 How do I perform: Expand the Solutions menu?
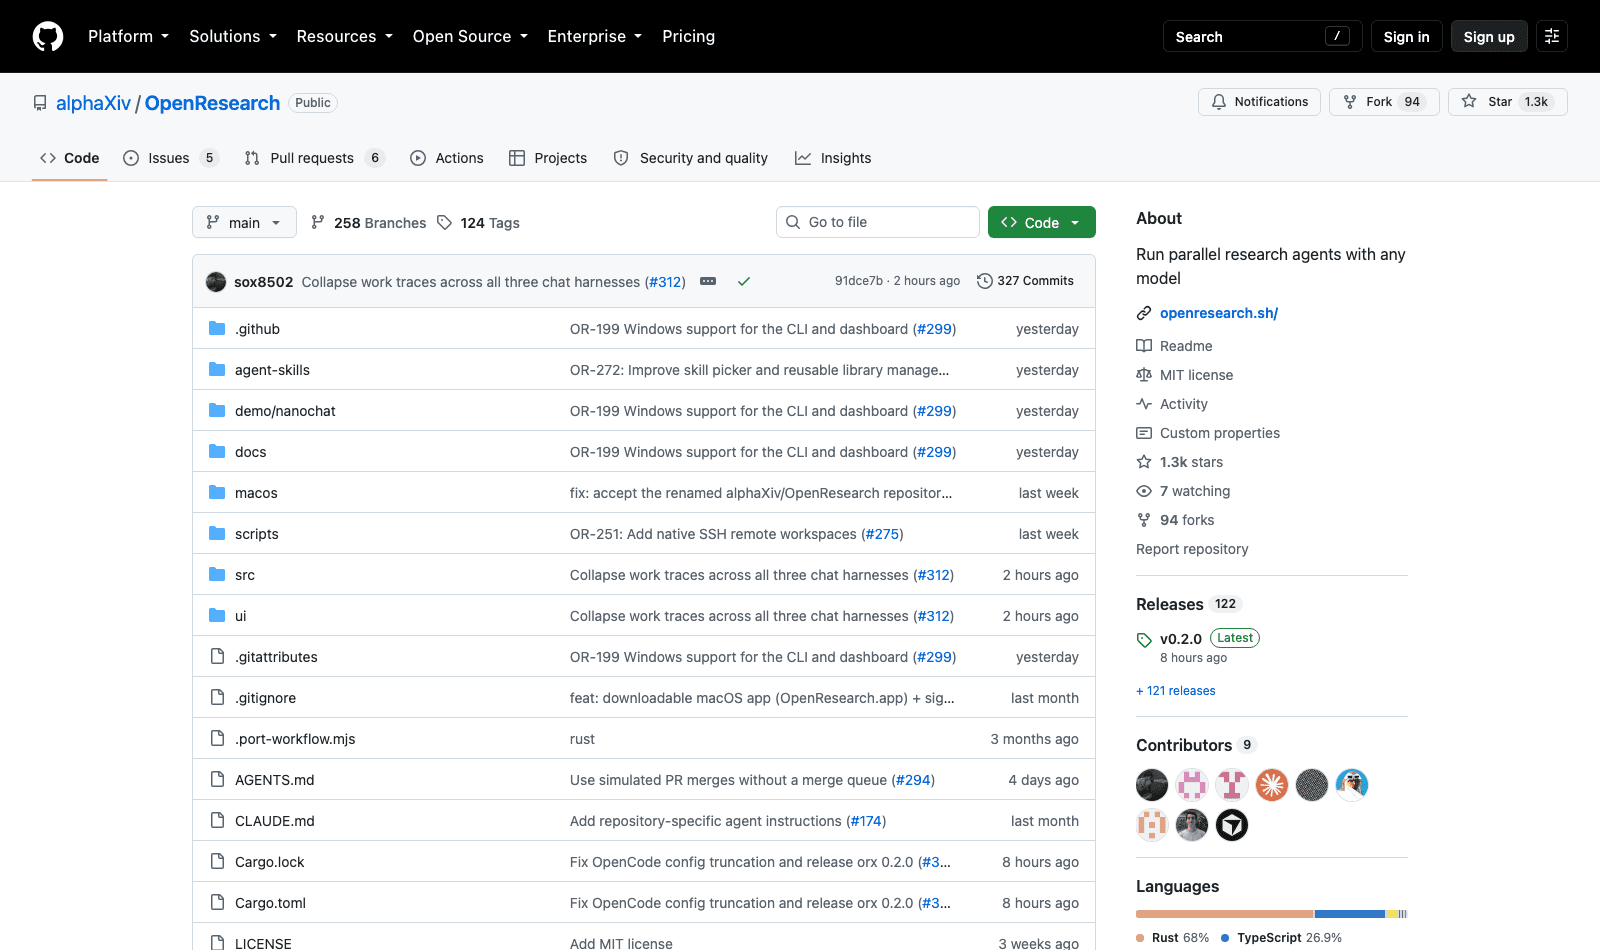click(x=233, y=36)
